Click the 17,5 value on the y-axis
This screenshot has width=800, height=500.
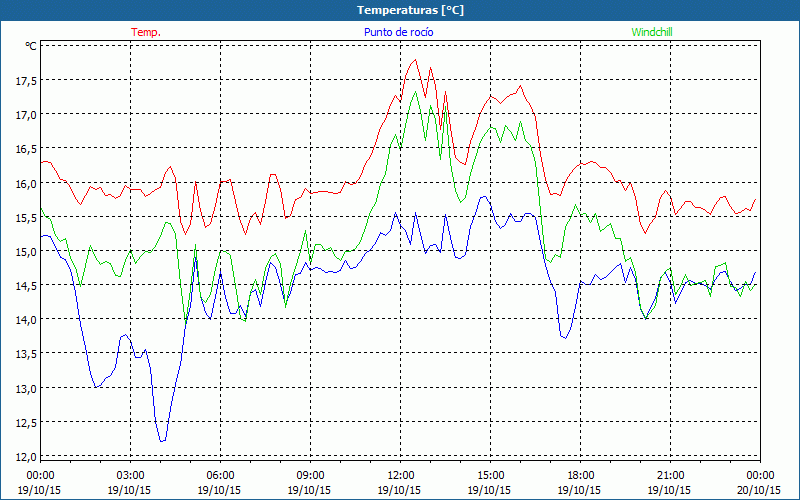tap(26, 81)
